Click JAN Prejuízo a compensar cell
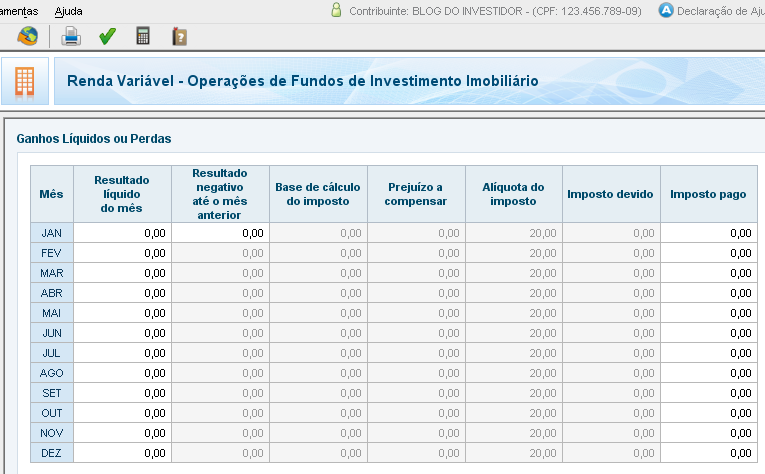This screenshot has height=474, width=765. tap(417, 233)
